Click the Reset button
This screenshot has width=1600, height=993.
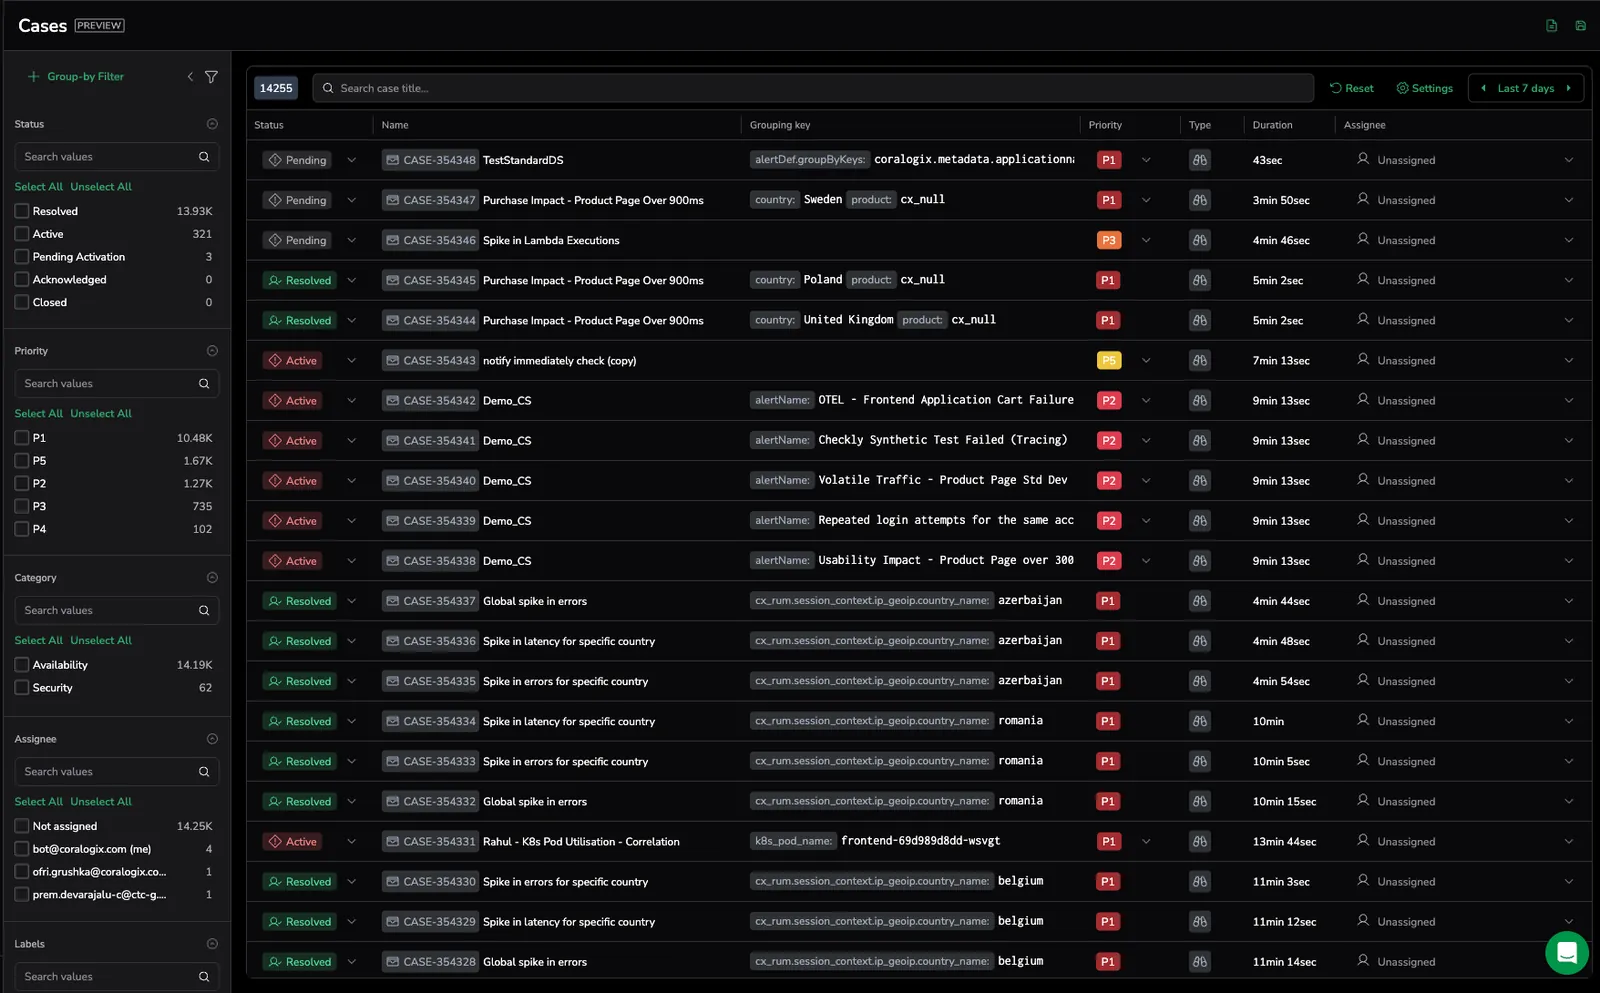click(1352, 88)
